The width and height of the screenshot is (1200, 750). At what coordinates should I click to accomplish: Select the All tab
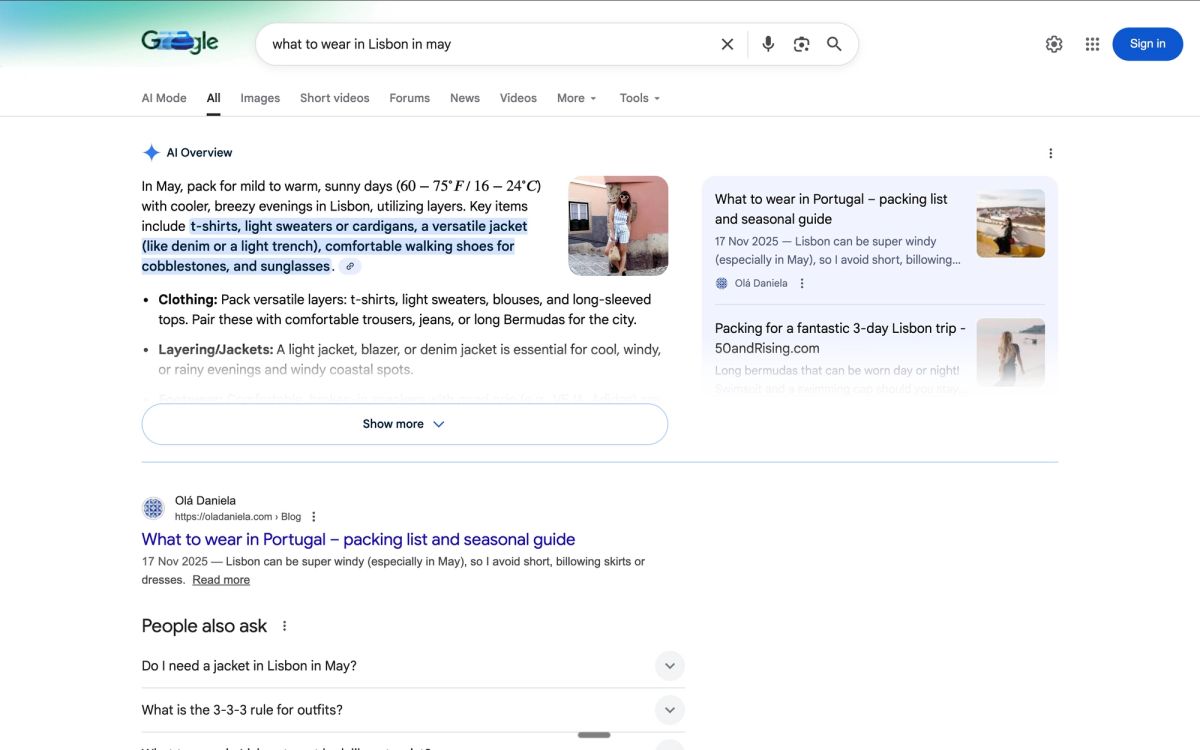pos(214,98)
